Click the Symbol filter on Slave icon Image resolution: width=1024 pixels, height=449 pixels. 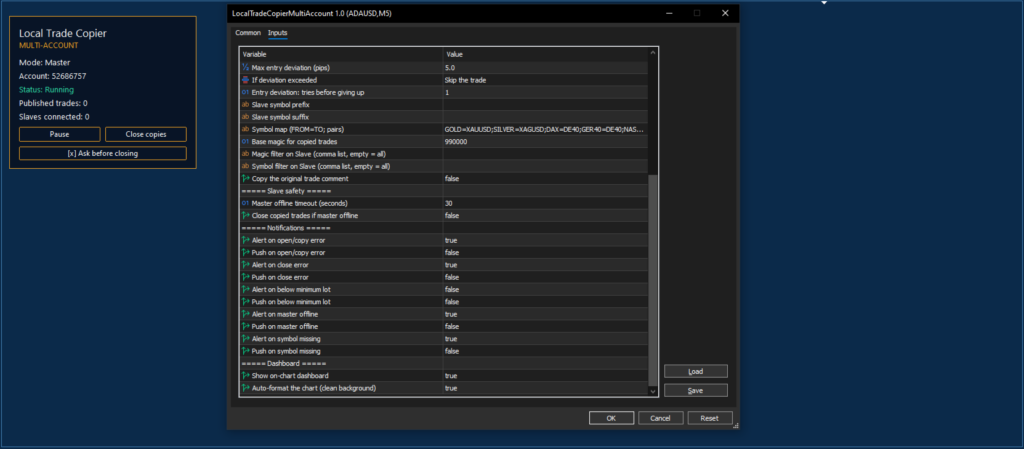pyautogui.click(x=246, y=166)
